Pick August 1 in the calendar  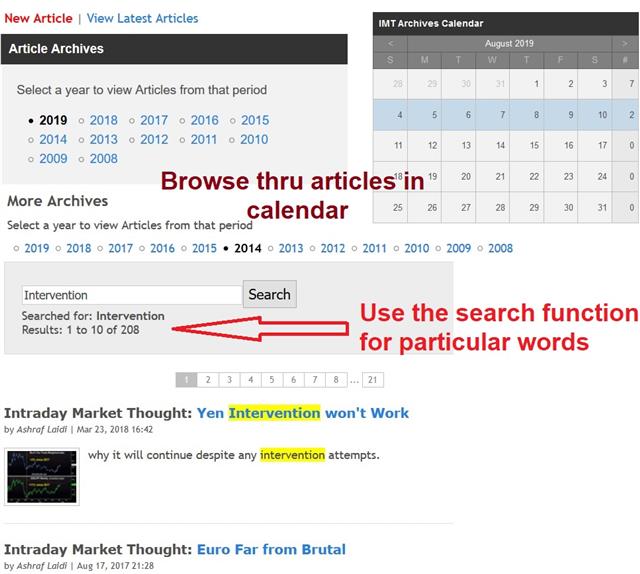(527, 84)
